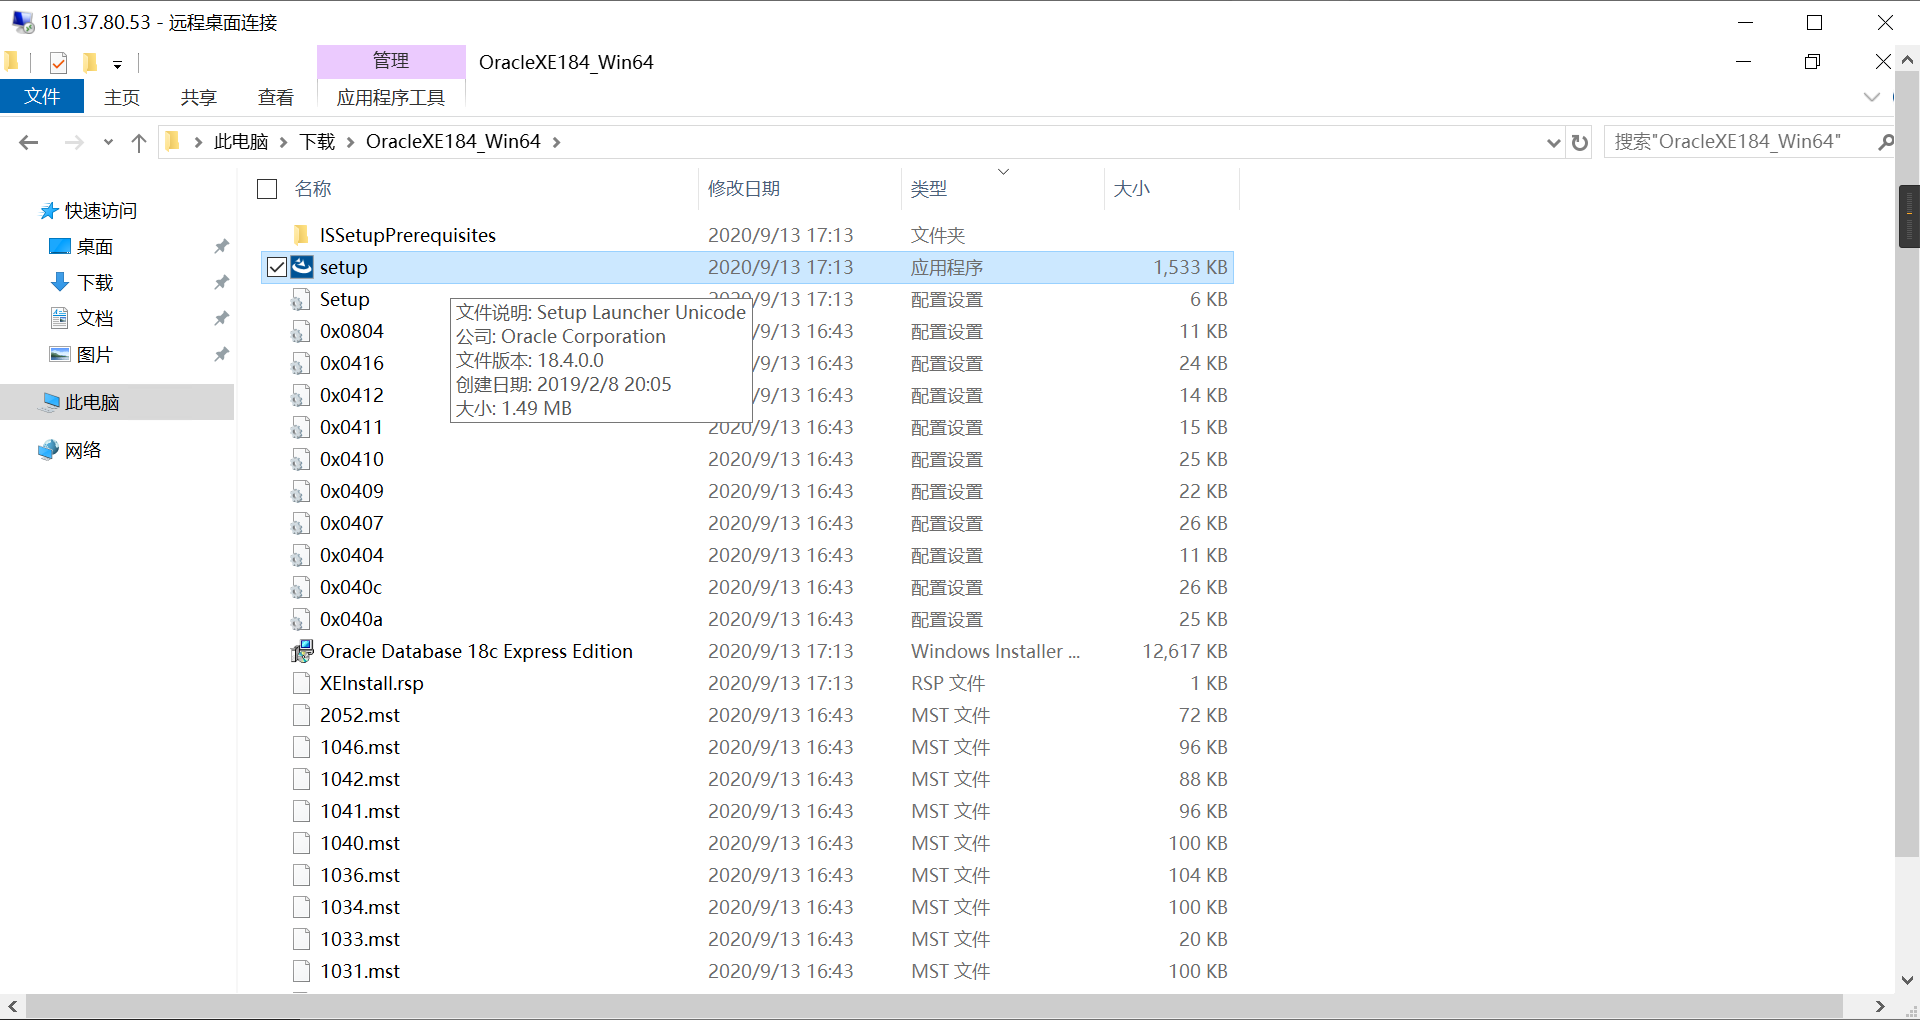1920x1020 pixels.
Task: Sort files by 大小 column
Action: point(1132,189)
